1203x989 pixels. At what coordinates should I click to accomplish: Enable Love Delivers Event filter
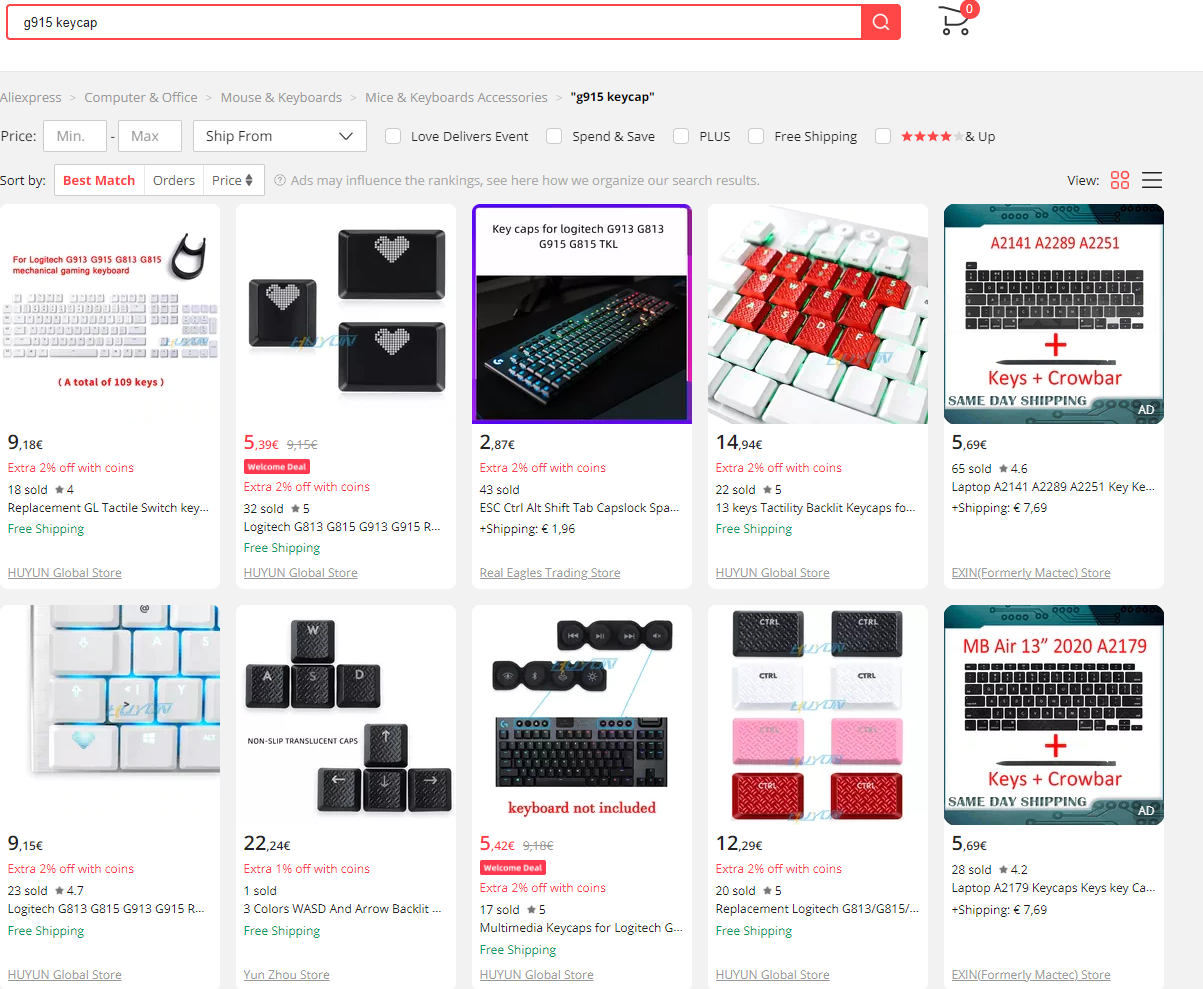click(394, 136)
